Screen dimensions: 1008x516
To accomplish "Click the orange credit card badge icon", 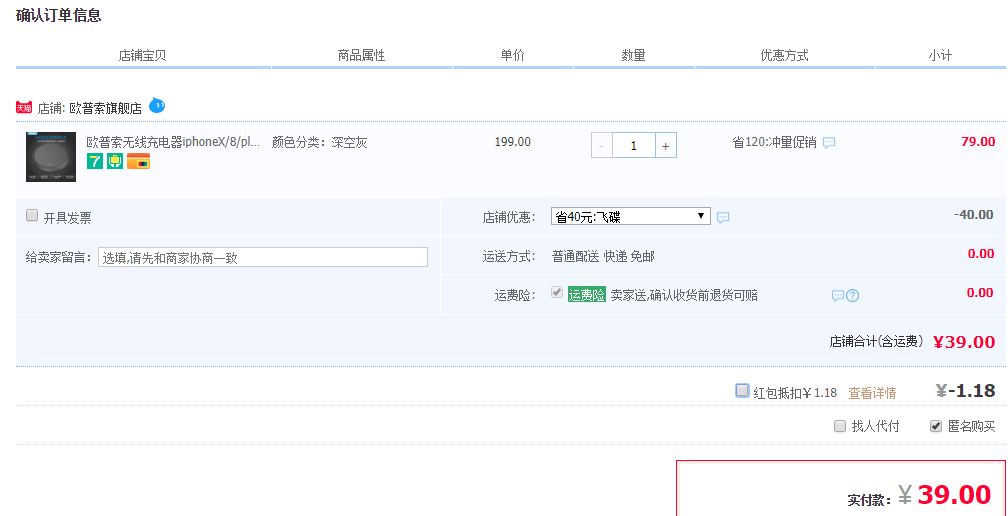I will [138, 161].
